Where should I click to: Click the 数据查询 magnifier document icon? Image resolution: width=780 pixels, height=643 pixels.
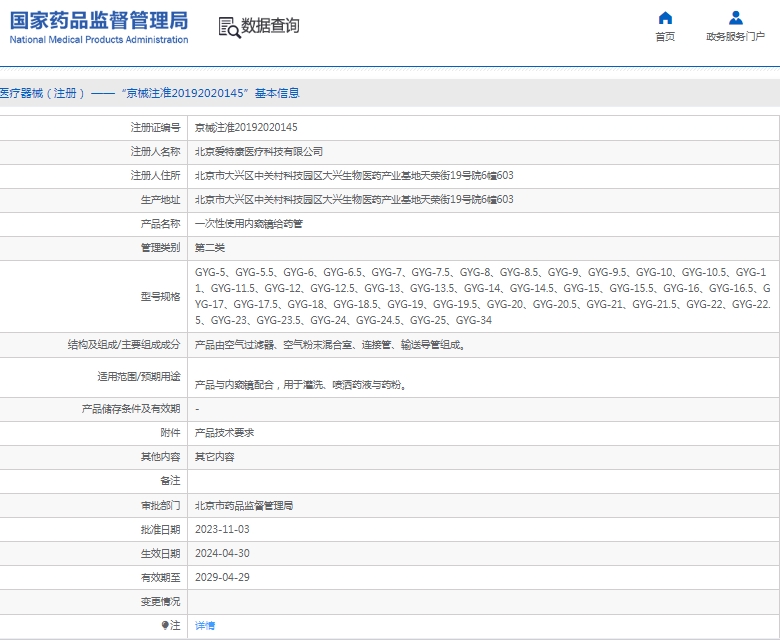(x=229, y=27)
